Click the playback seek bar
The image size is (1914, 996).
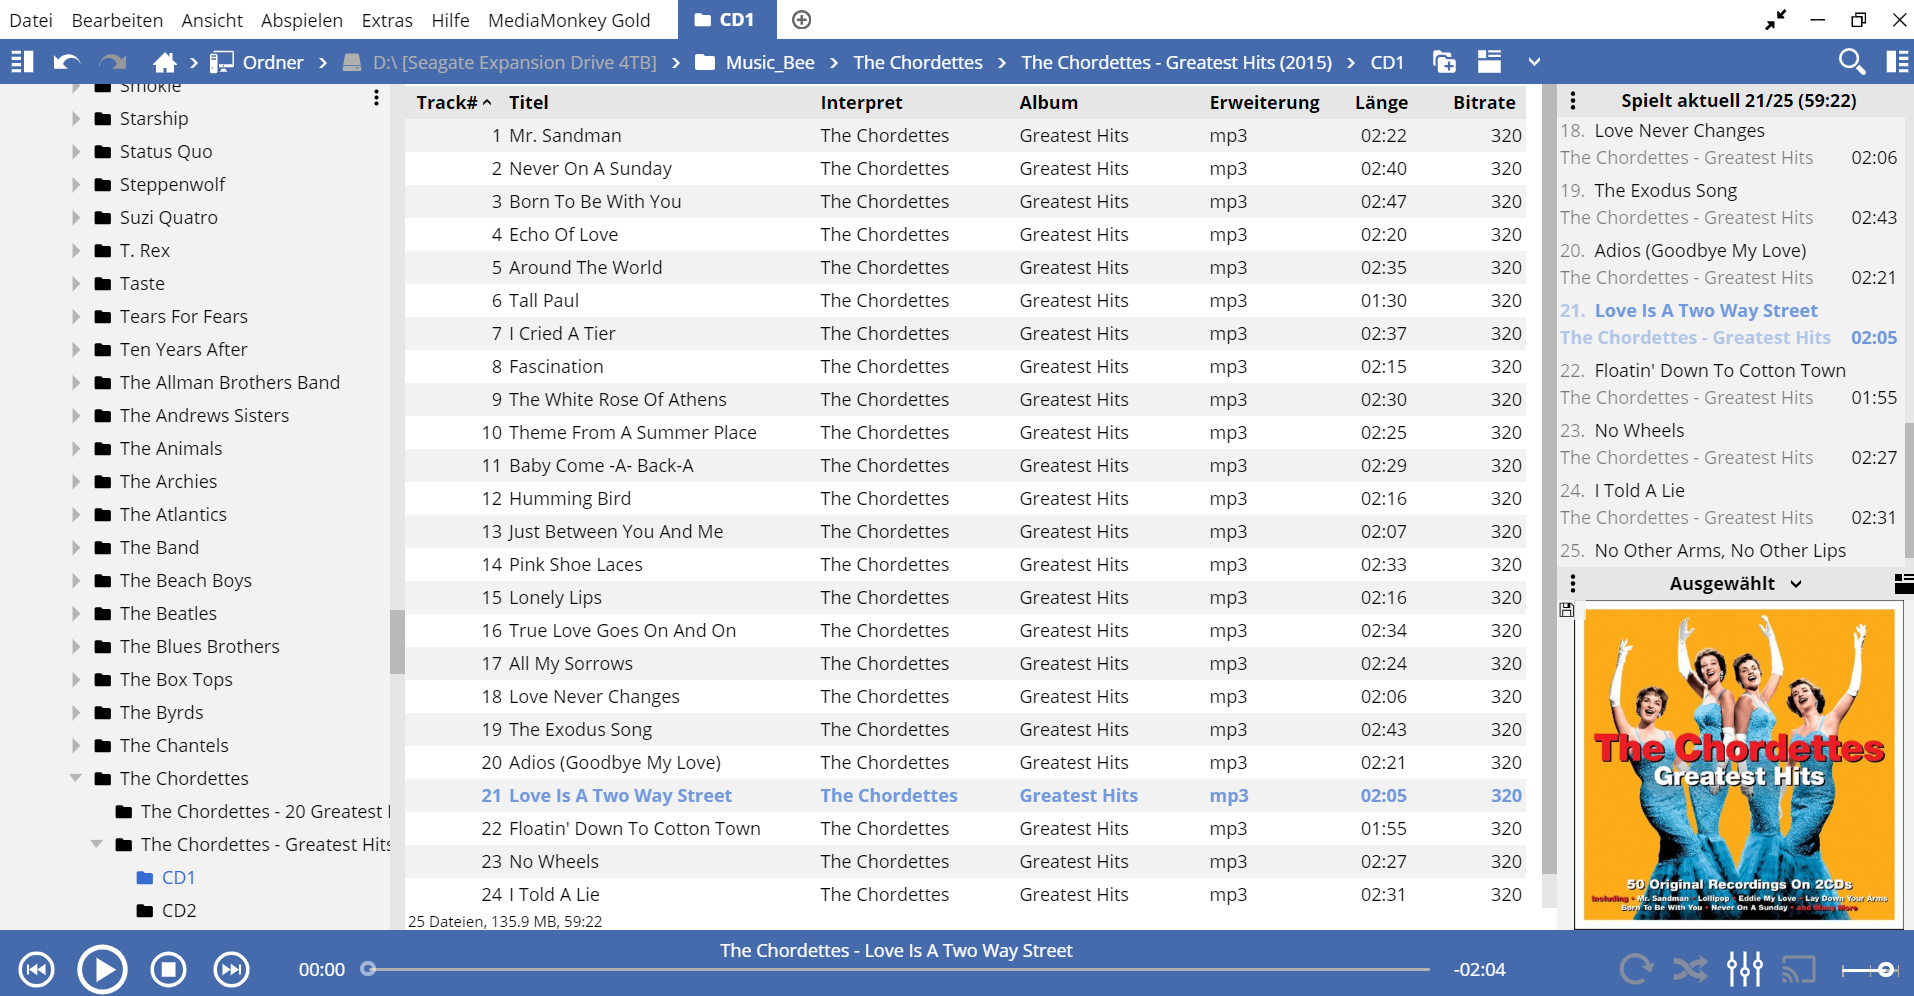pos(896,969)
